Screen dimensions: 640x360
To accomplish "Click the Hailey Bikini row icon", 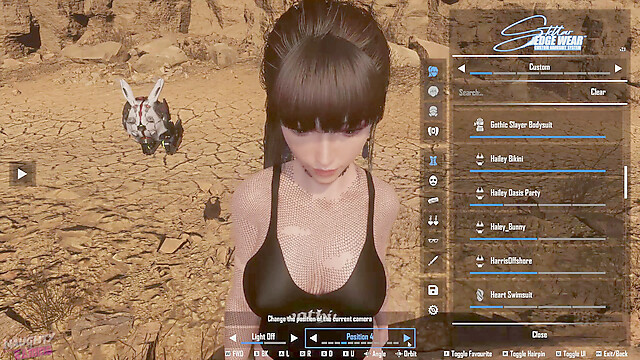I will point(480,159).
